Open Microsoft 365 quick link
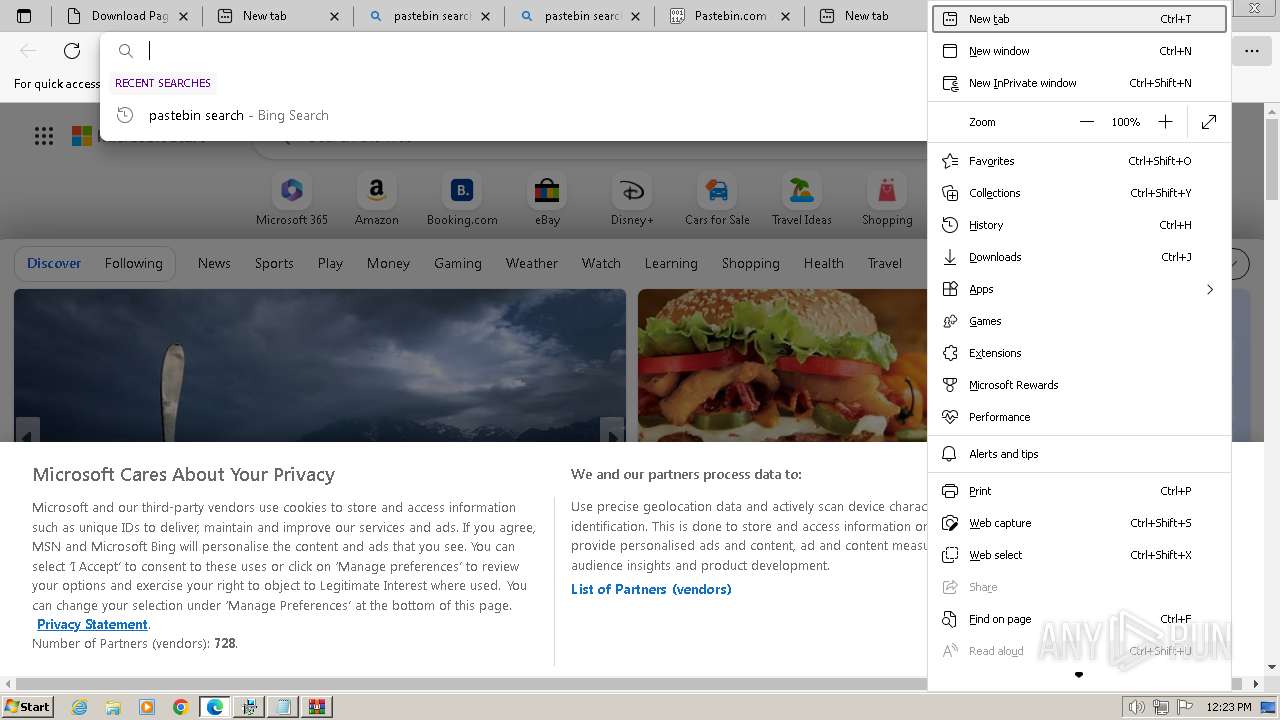This screenshot has height=720, width=1280. 292,200
